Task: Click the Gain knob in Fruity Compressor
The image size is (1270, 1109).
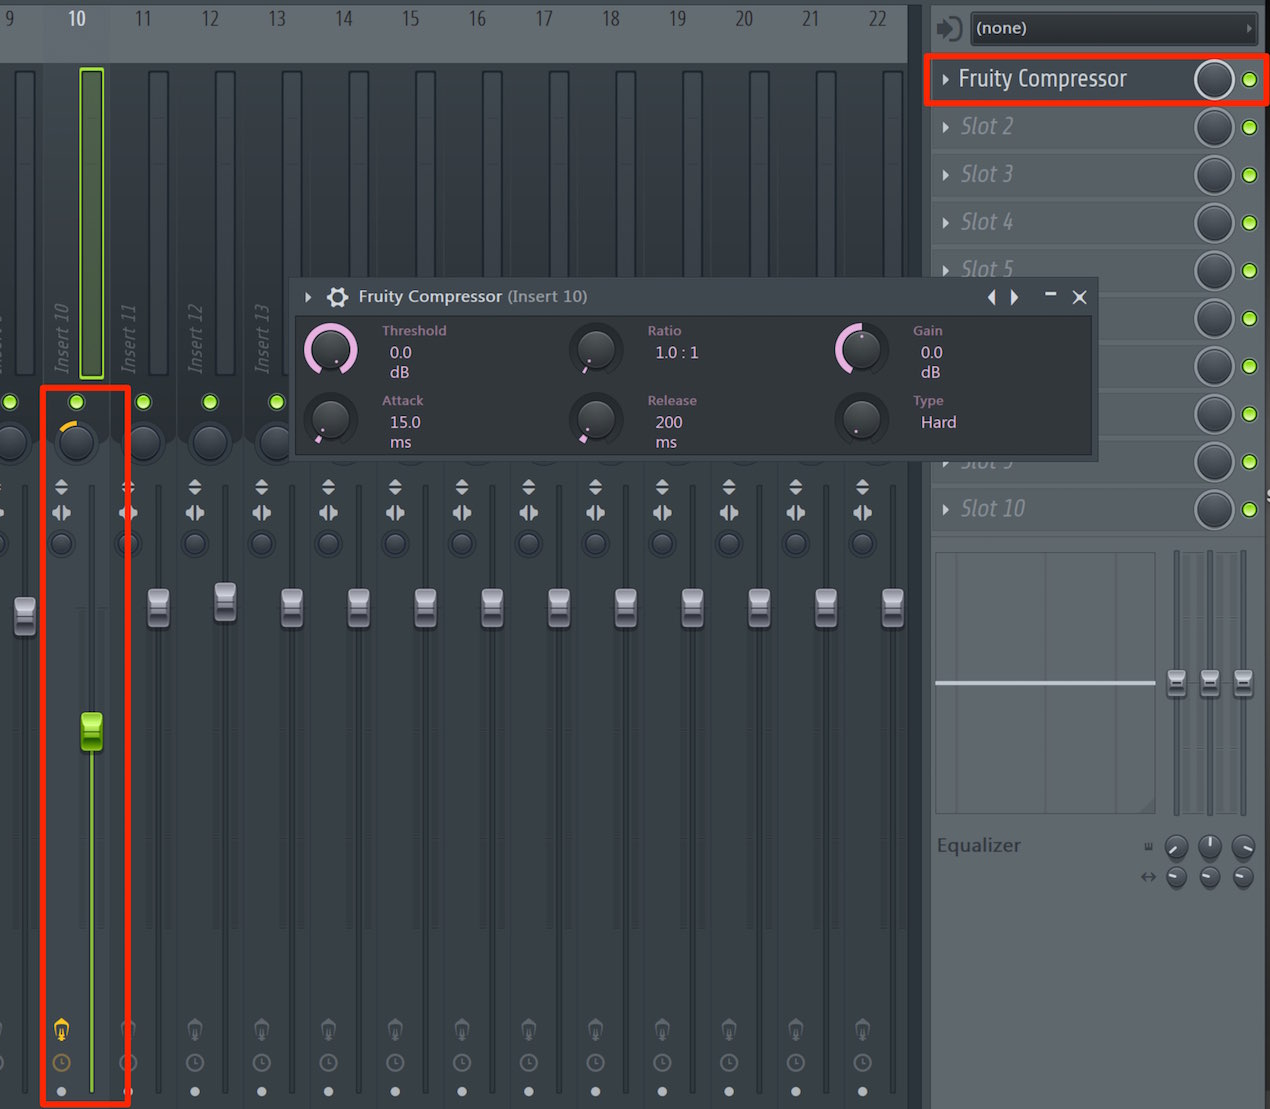Action: point(861,350)
